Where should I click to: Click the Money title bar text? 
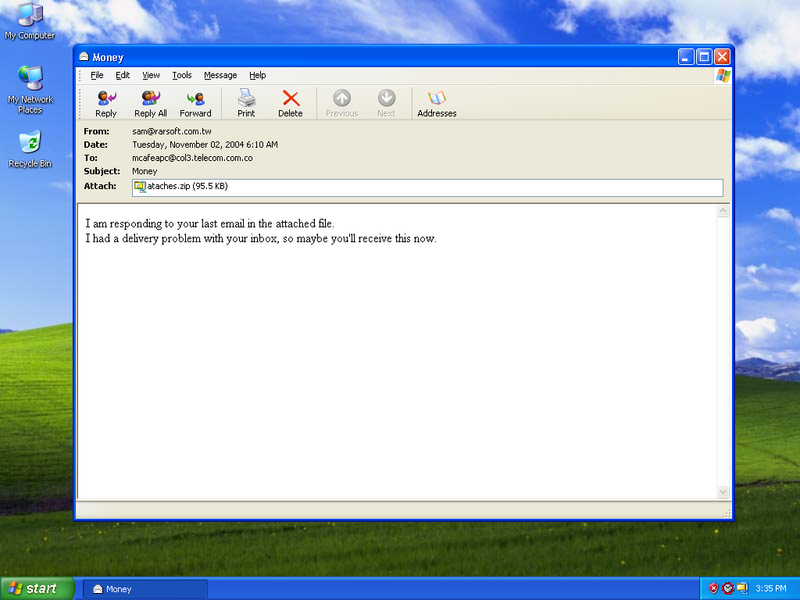pyautogui.click(x=108, y=57)
